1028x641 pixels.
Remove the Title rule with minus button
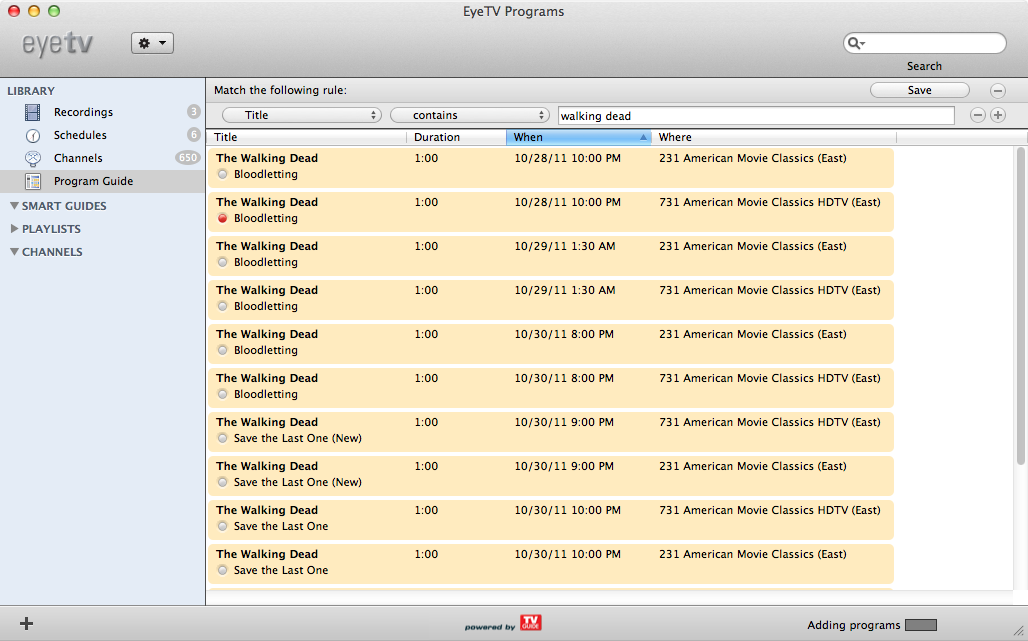(978, 115)
